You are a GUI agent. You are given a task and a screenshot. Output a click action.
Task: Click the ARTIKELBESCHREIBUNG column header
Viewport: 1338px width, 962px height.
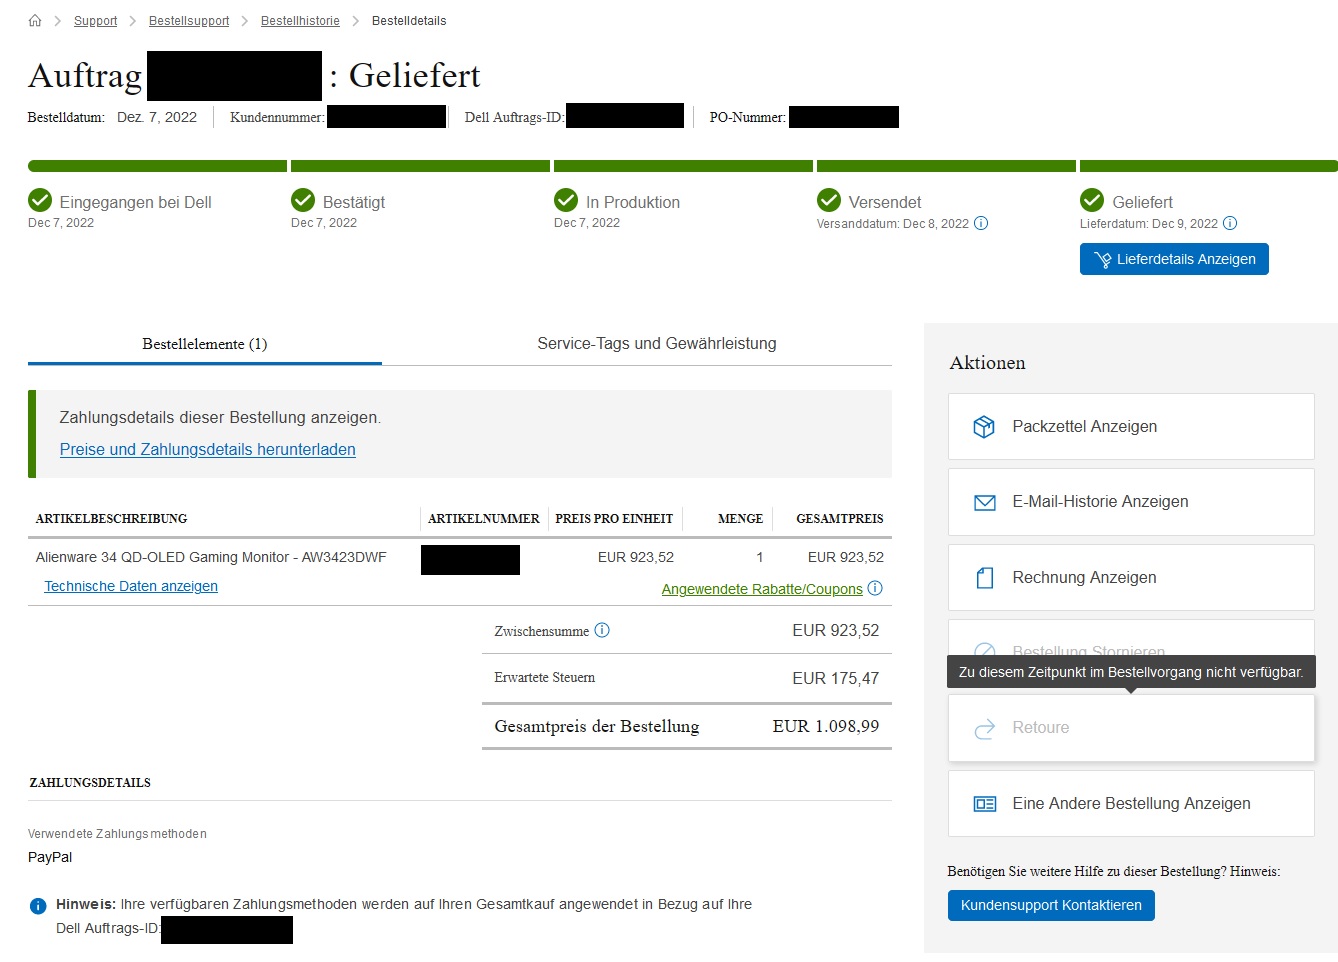click(x=111, y=519)
